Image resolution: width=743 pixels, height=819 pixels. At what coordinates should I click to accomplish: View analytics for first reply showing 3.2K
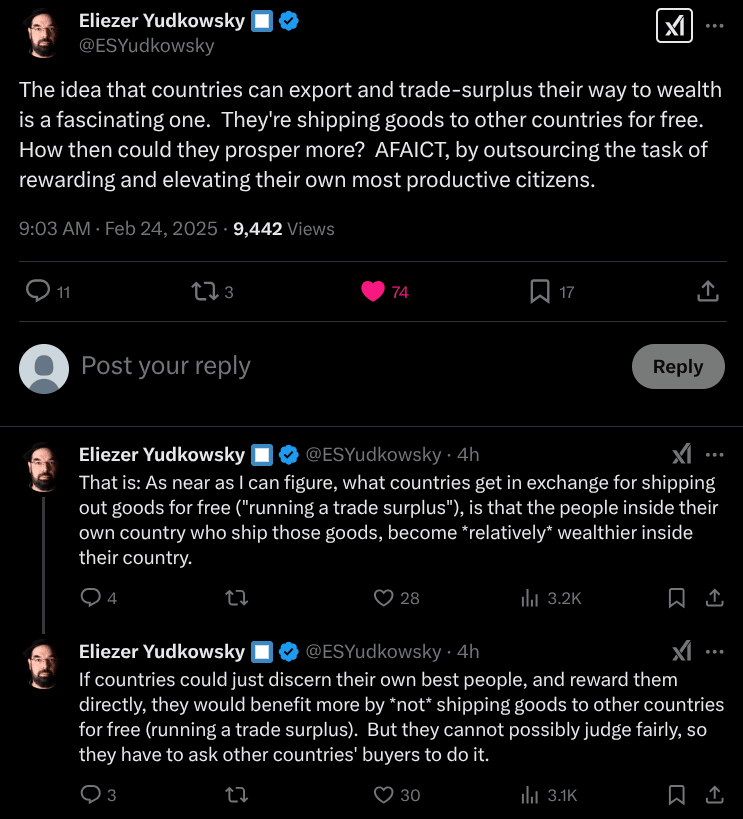tap(531, 597)
